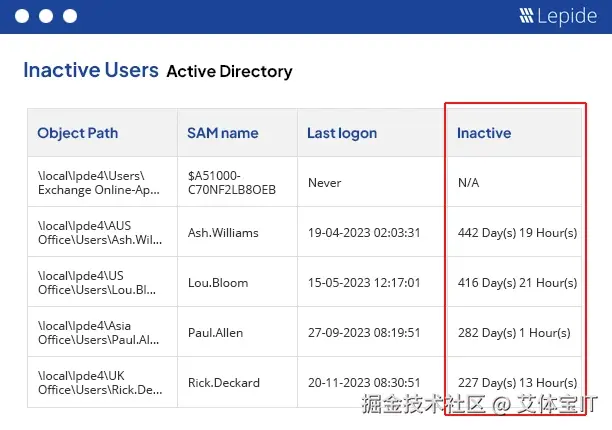Click 416 Day(s) 21 Hour(s) value

tap(518, 283)
